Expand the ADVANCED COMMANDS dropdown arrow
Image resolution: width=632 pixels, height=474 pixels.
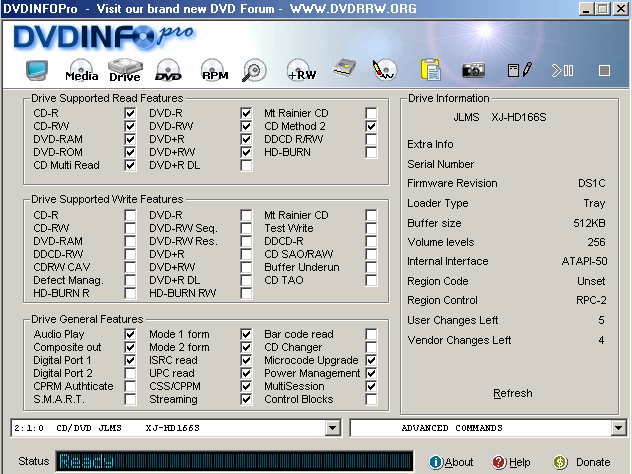coord(618,428)
